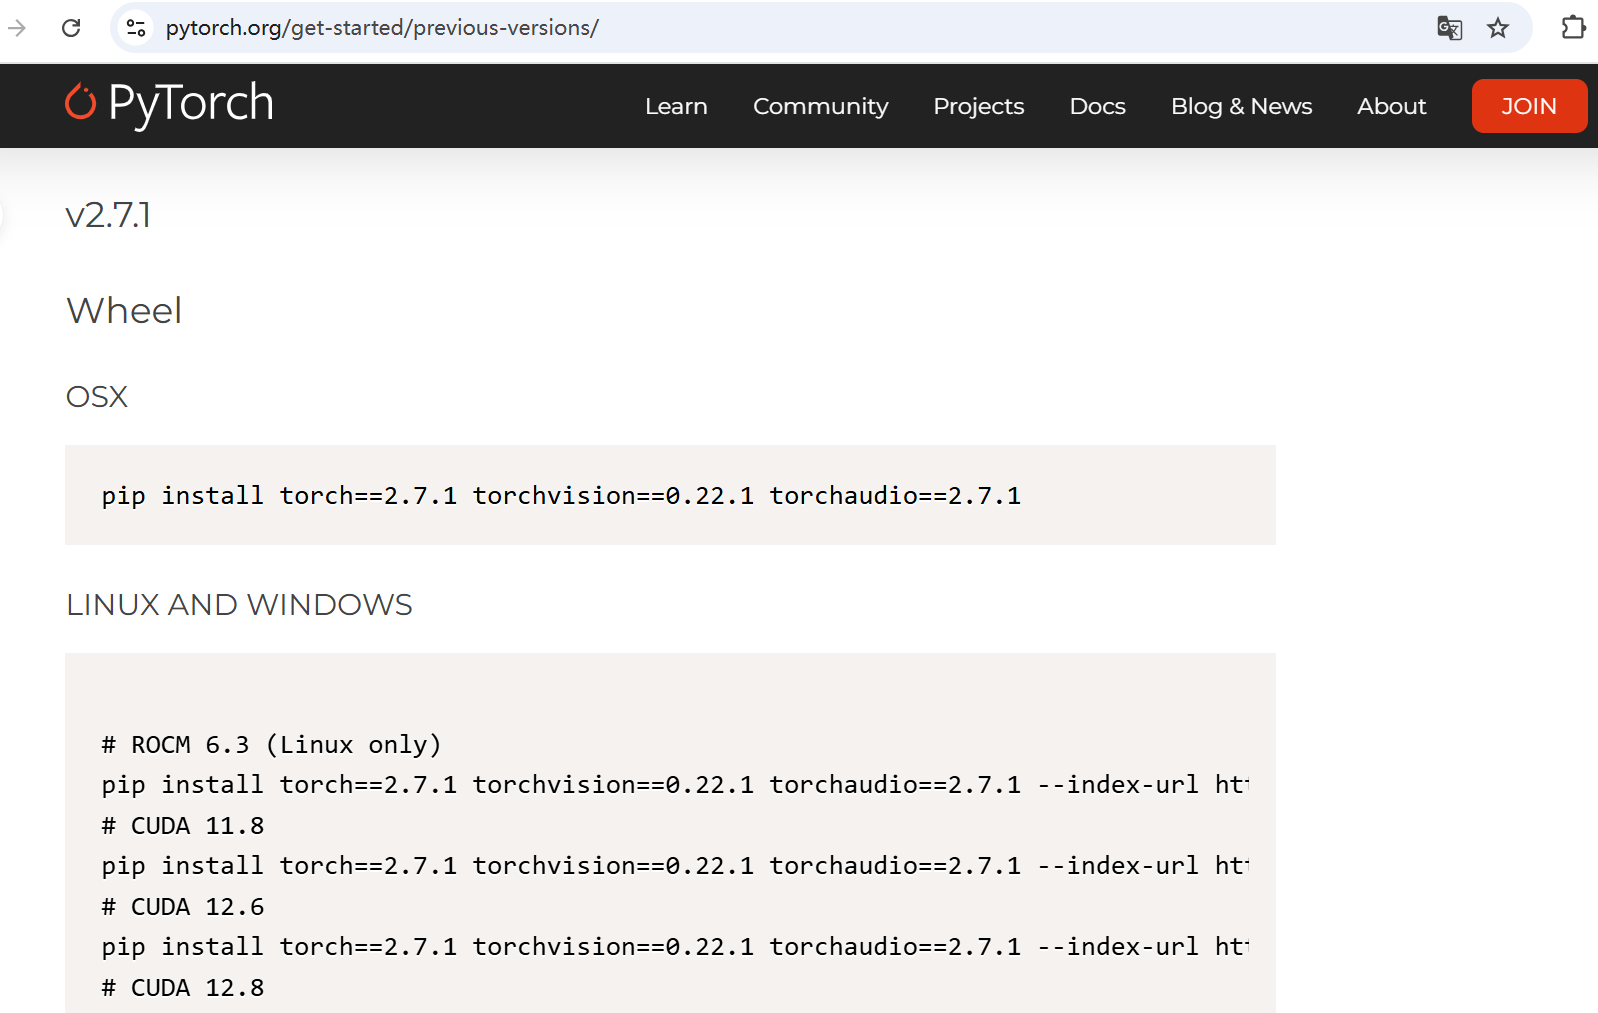Open the Community menu
This screenshot has height=1013, width=1598.
(820, 106)
